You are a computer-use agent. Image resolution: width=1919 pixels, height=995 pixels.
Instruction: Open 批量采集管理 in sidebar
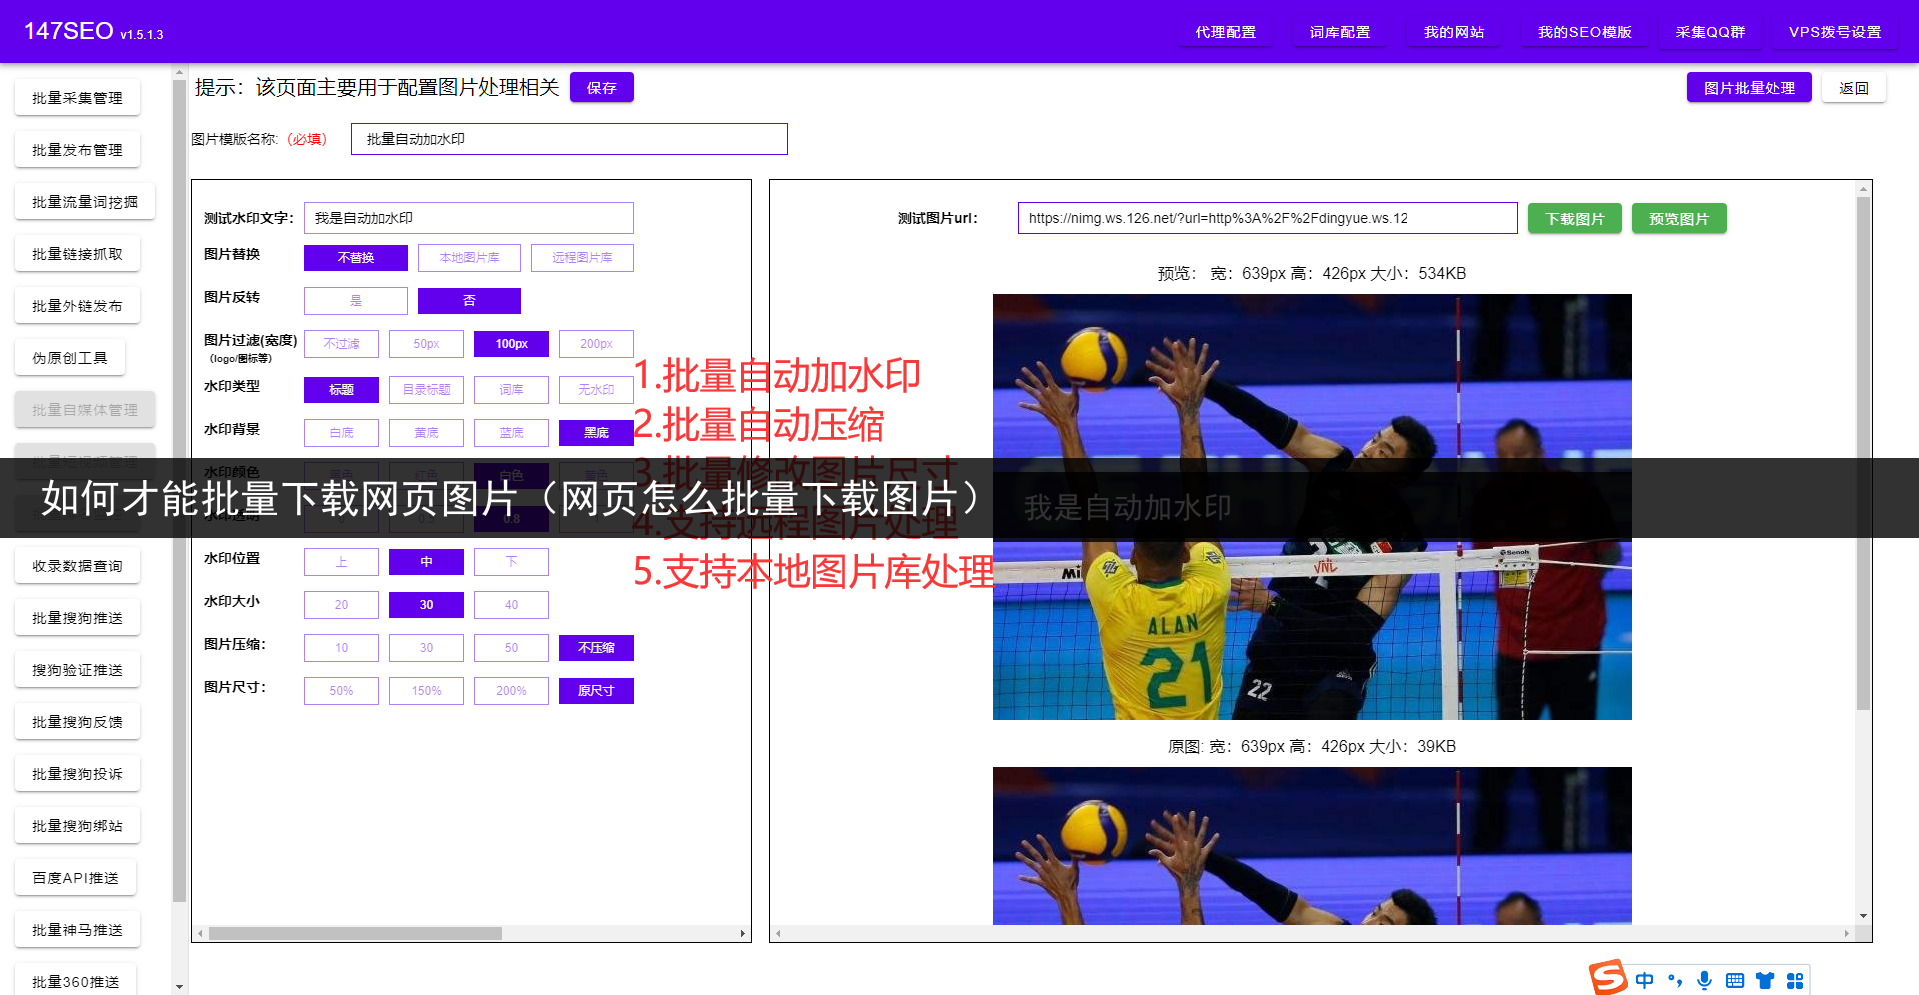pyautogui.click(x=77, y=98)
